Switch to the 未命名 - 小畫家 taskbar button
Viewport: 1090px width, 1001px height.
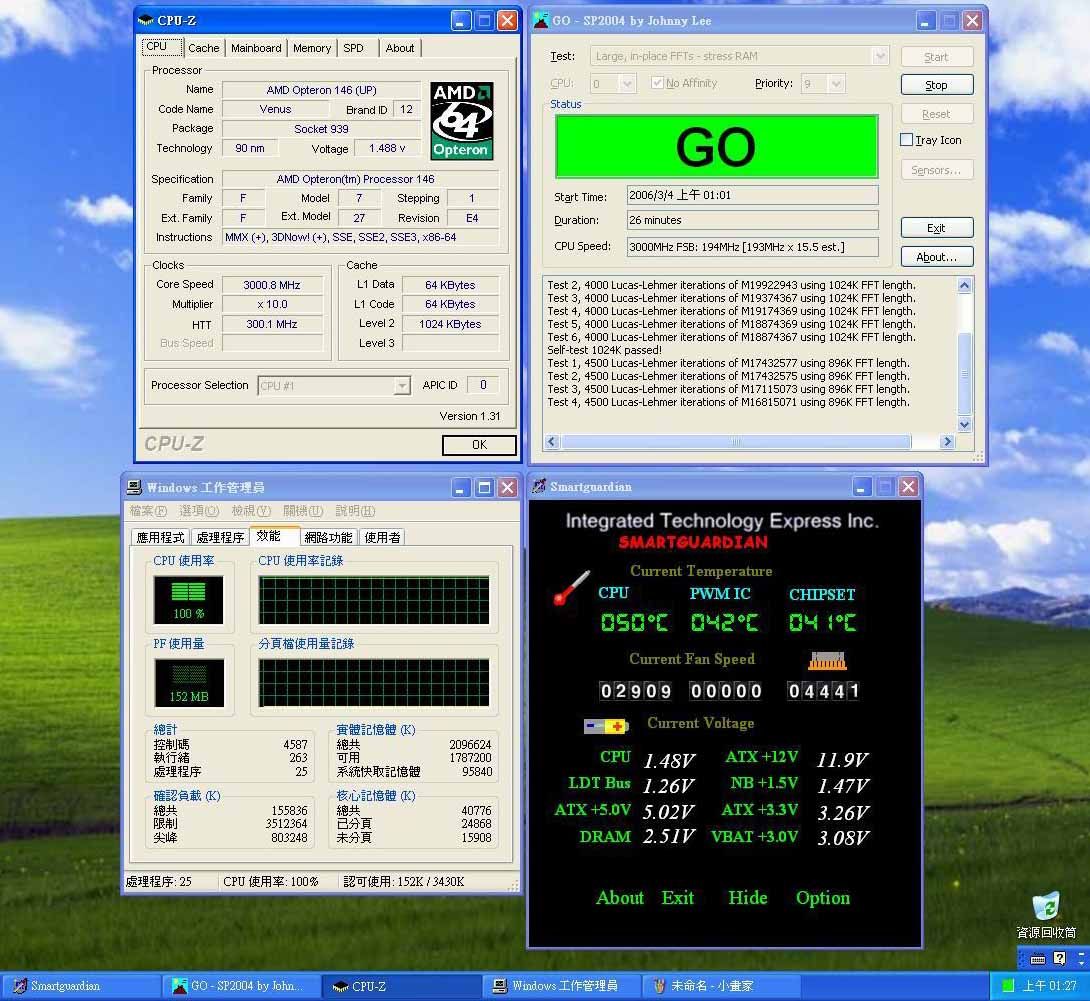click(711, 986)
